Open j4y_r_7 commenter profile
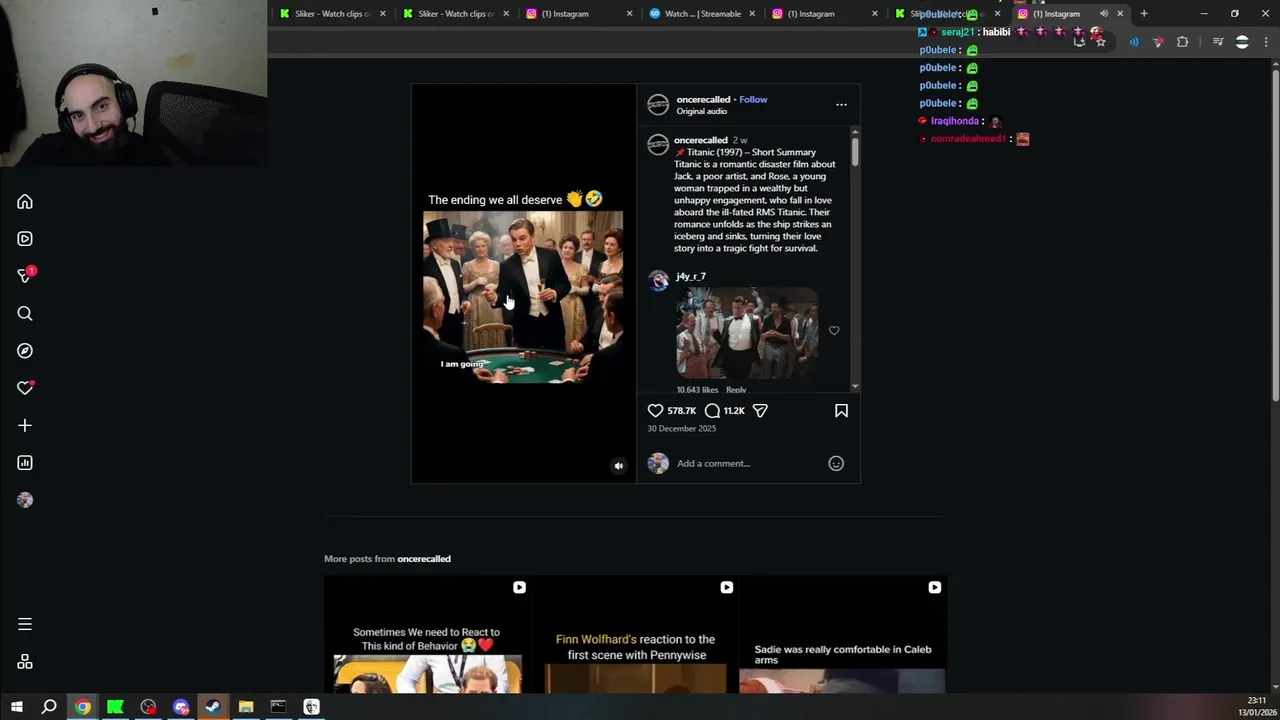The width and height of the screenshot is (1280, 720). (x=691, y=276)
